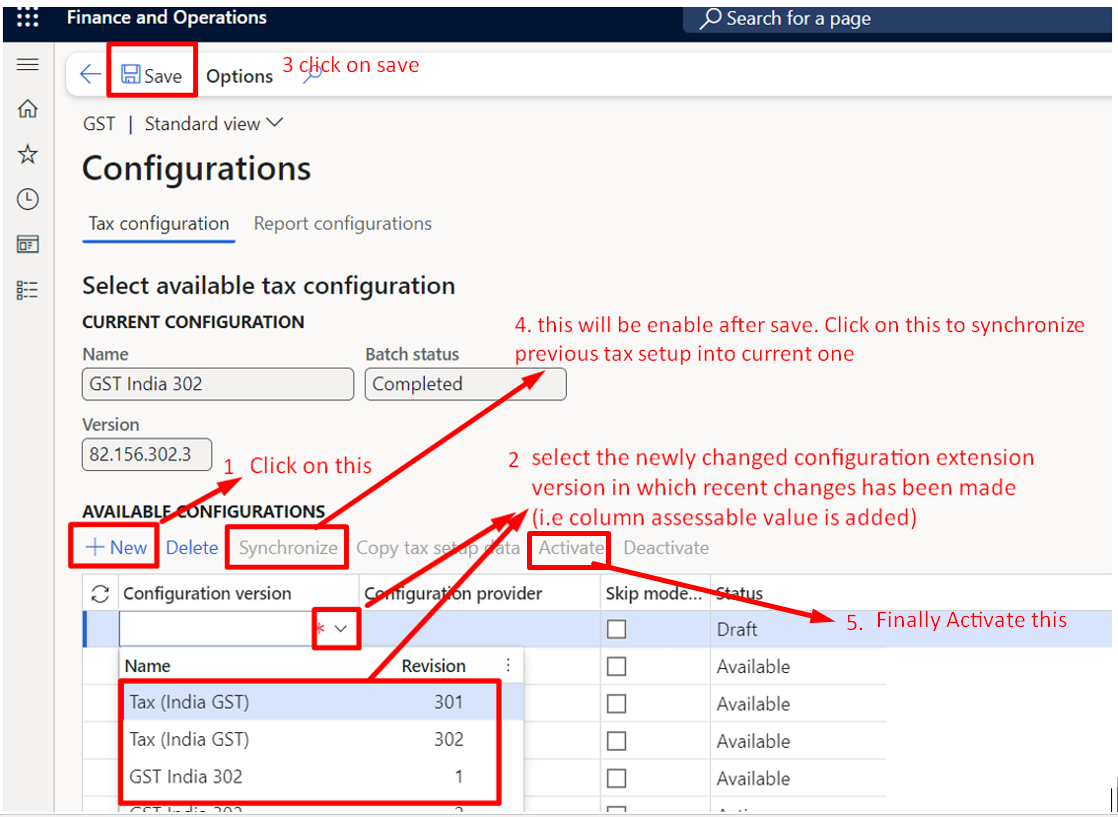Click the Search for a page box
The height and width of the screenshot is (817, 1118).
coord(900,19)
